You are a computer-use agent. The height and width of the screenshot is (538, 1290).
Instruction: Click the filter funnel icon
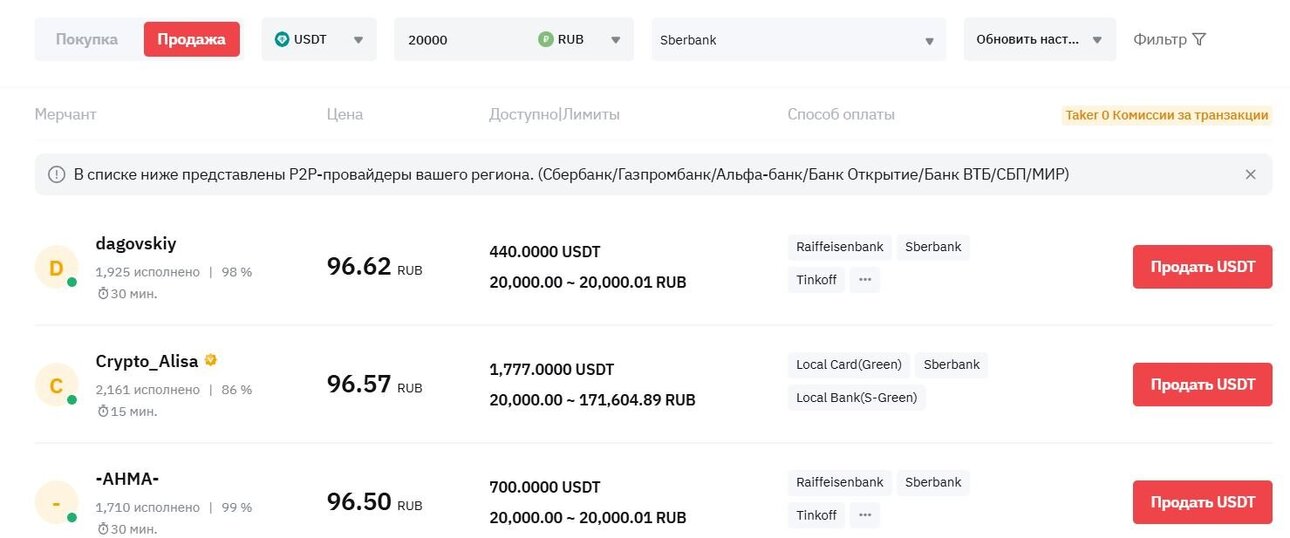coord(1200,40)
